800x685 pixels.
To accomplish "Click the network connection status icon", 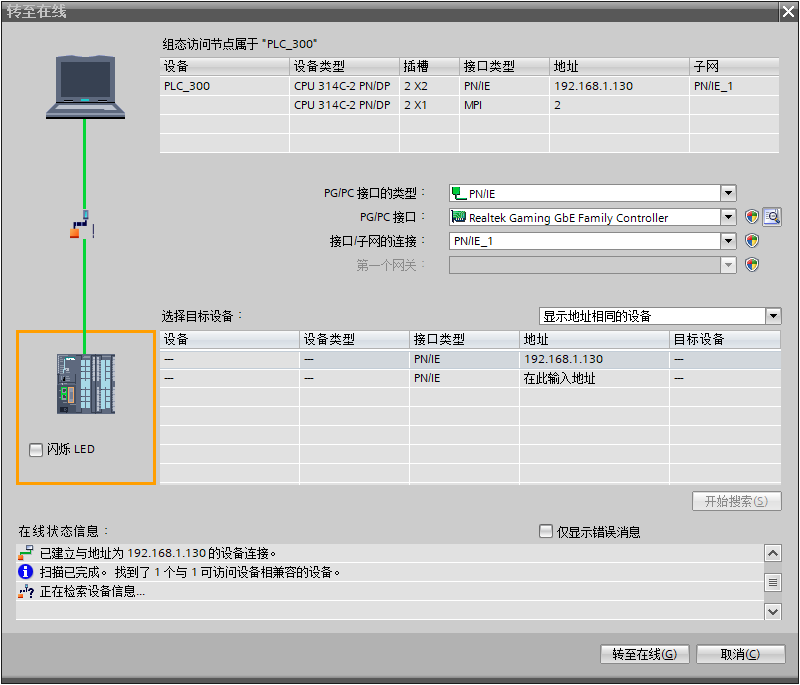I will 83,225.
